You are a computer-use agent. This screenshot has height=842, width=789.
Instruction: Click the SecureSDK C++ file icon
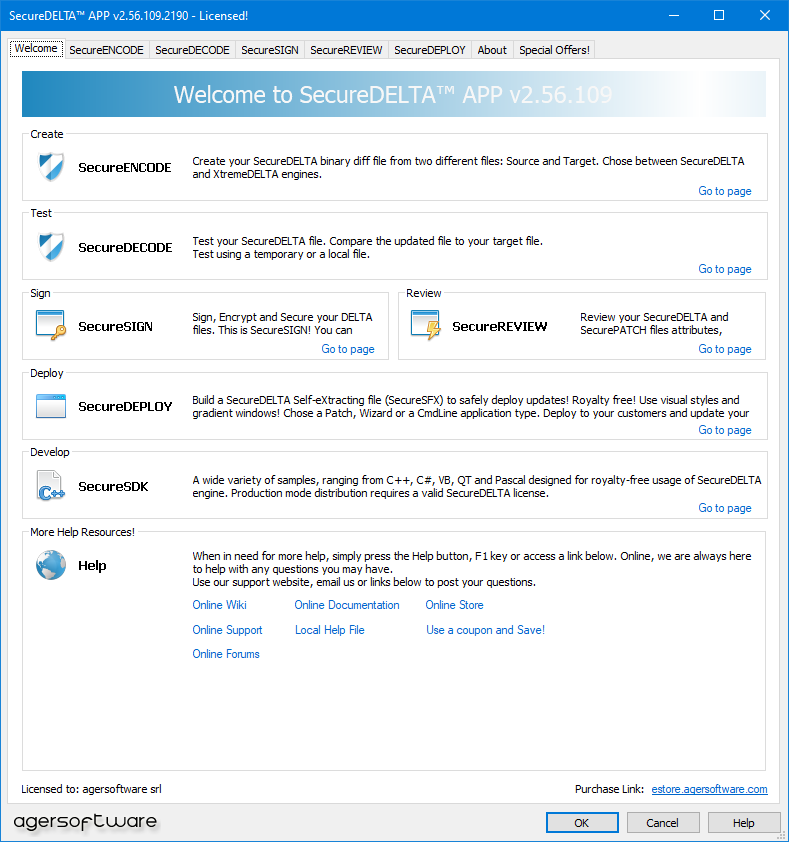[x=51, y=485]
